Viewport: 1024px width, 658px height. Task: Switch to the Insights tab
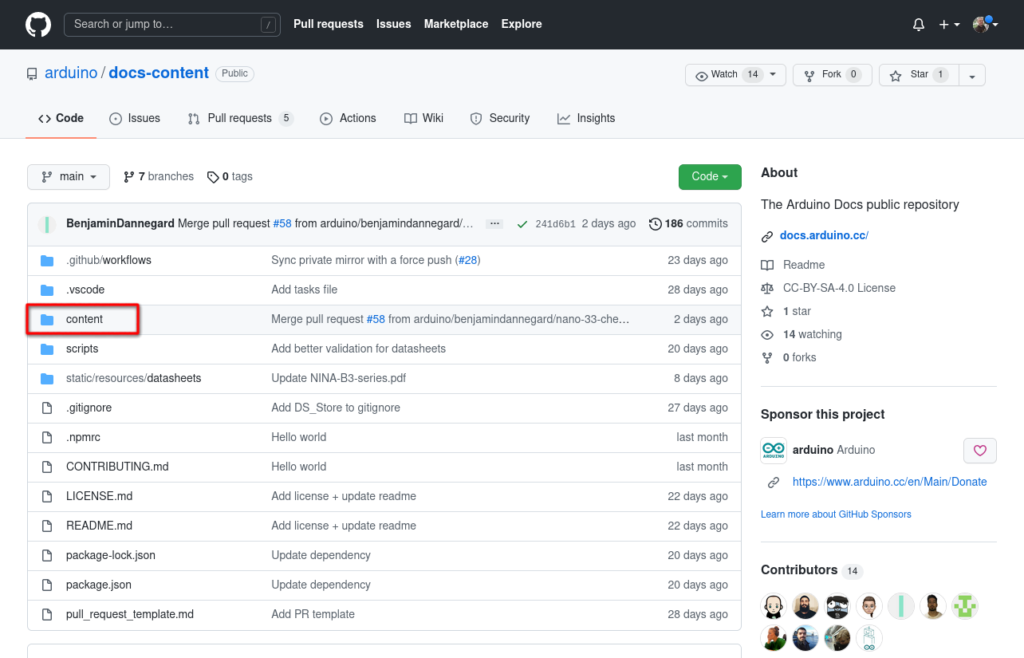pos(586,118)
